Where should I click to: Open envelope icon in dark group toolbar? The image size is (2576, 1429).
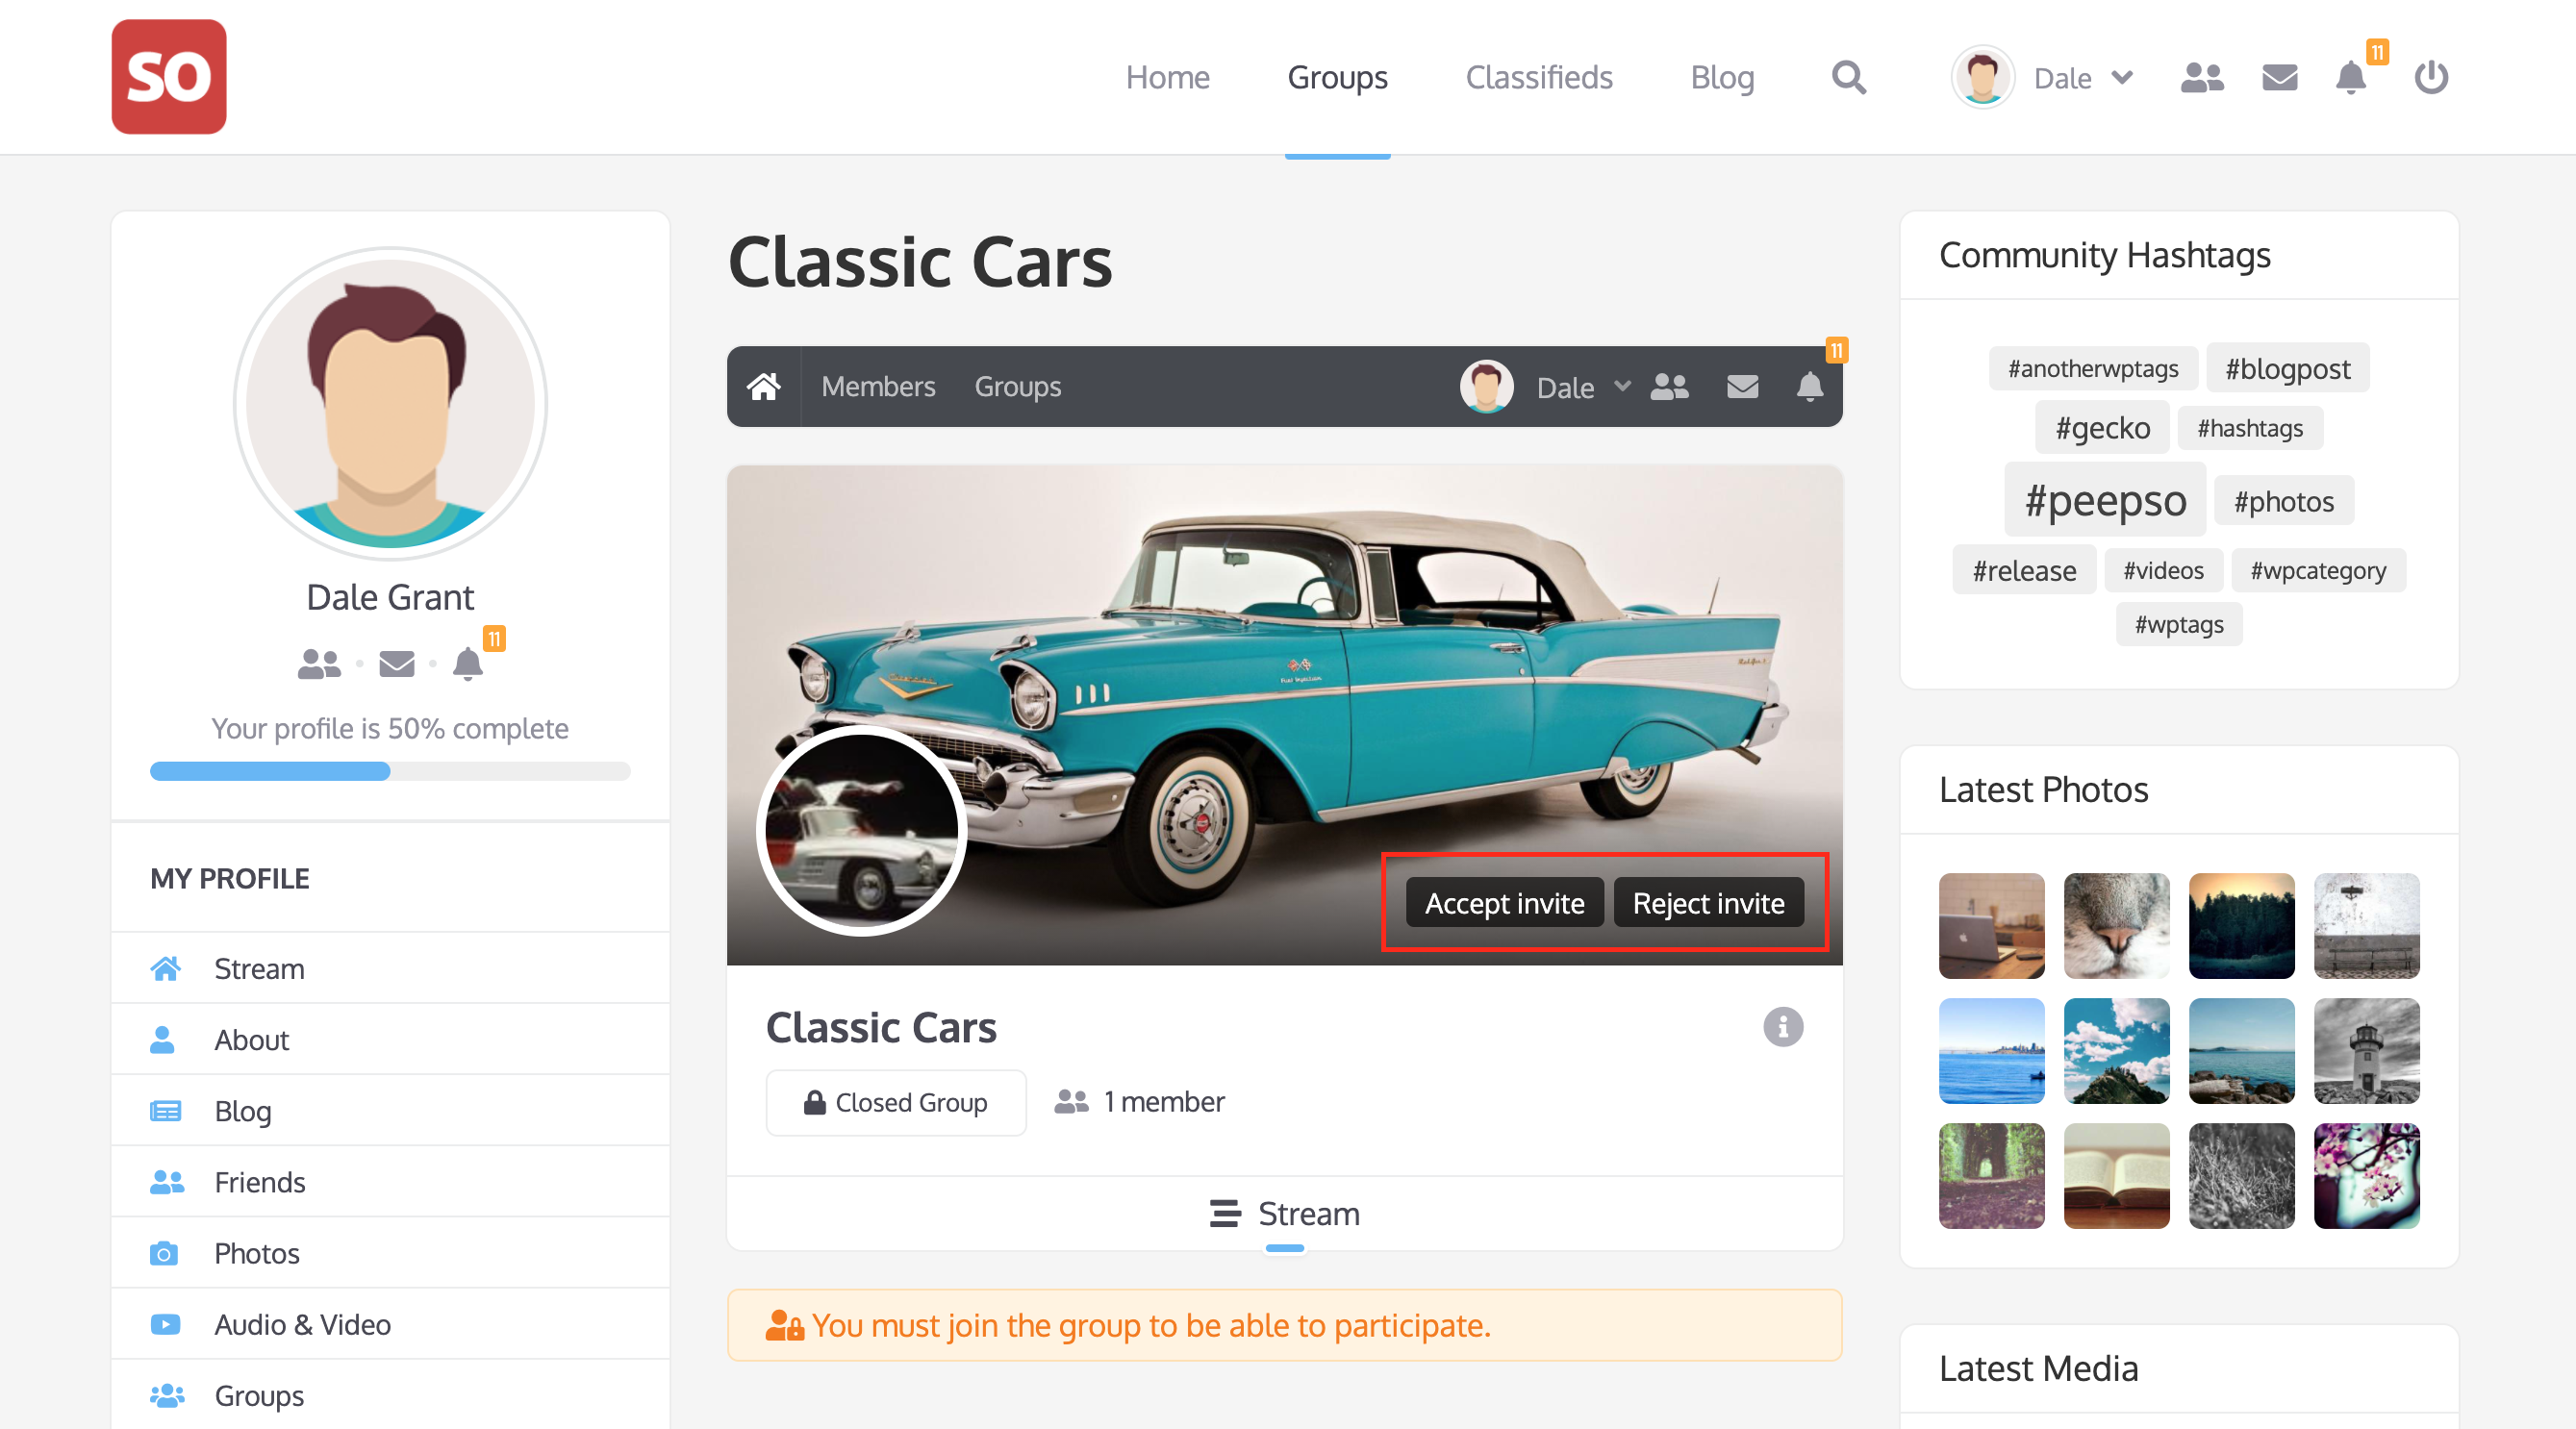coord(1742,386)
